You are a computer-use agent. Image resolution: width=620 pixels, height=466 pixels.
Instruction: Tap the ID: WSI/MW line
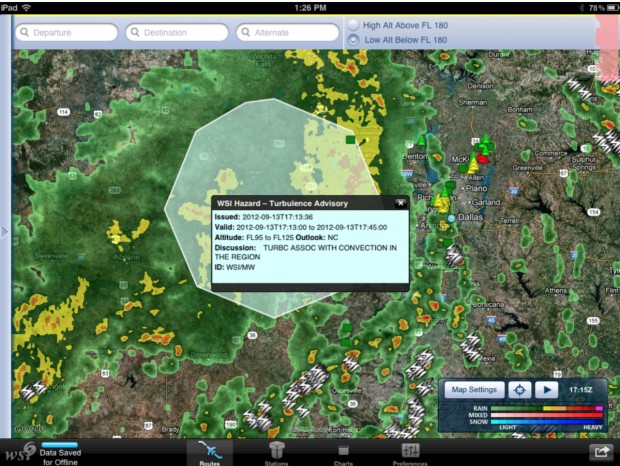pos(235,267)
